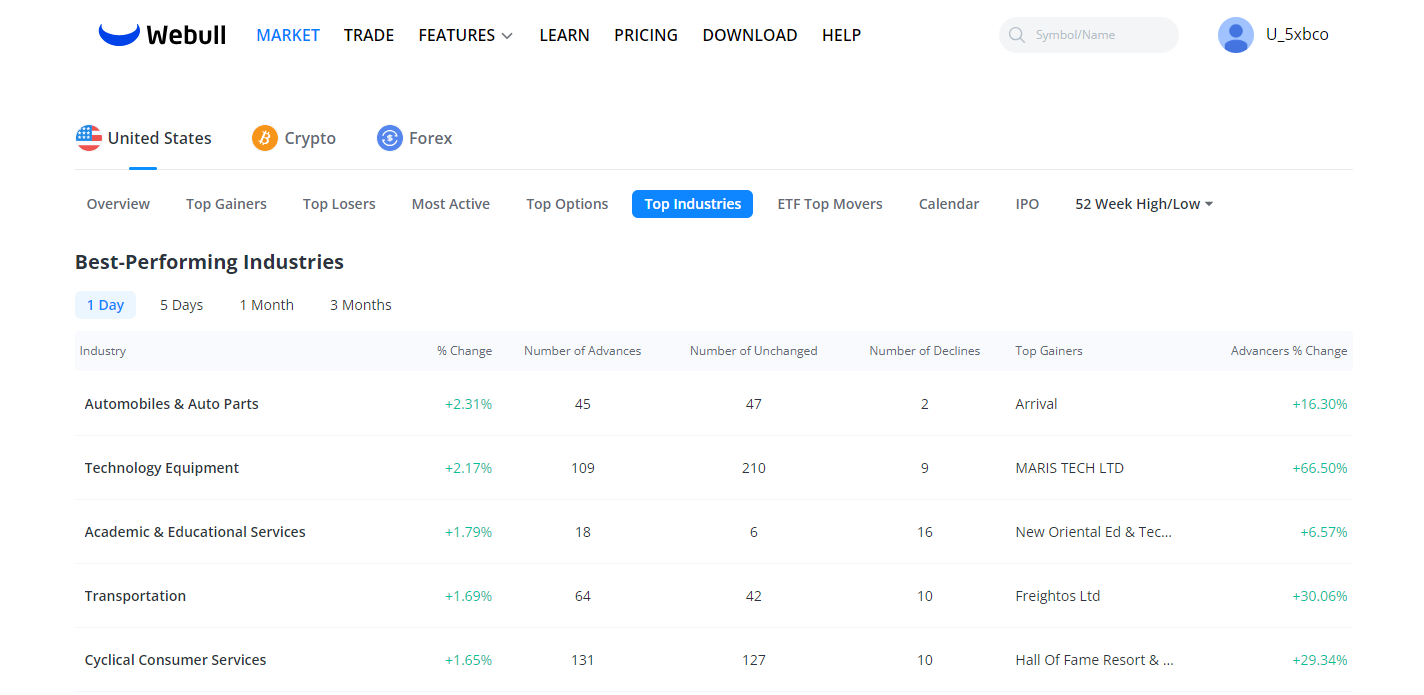Screen dimensions: 1424x695
Task: Click Hall Of Fame Resort top gainer
Action: (1094, 660)
